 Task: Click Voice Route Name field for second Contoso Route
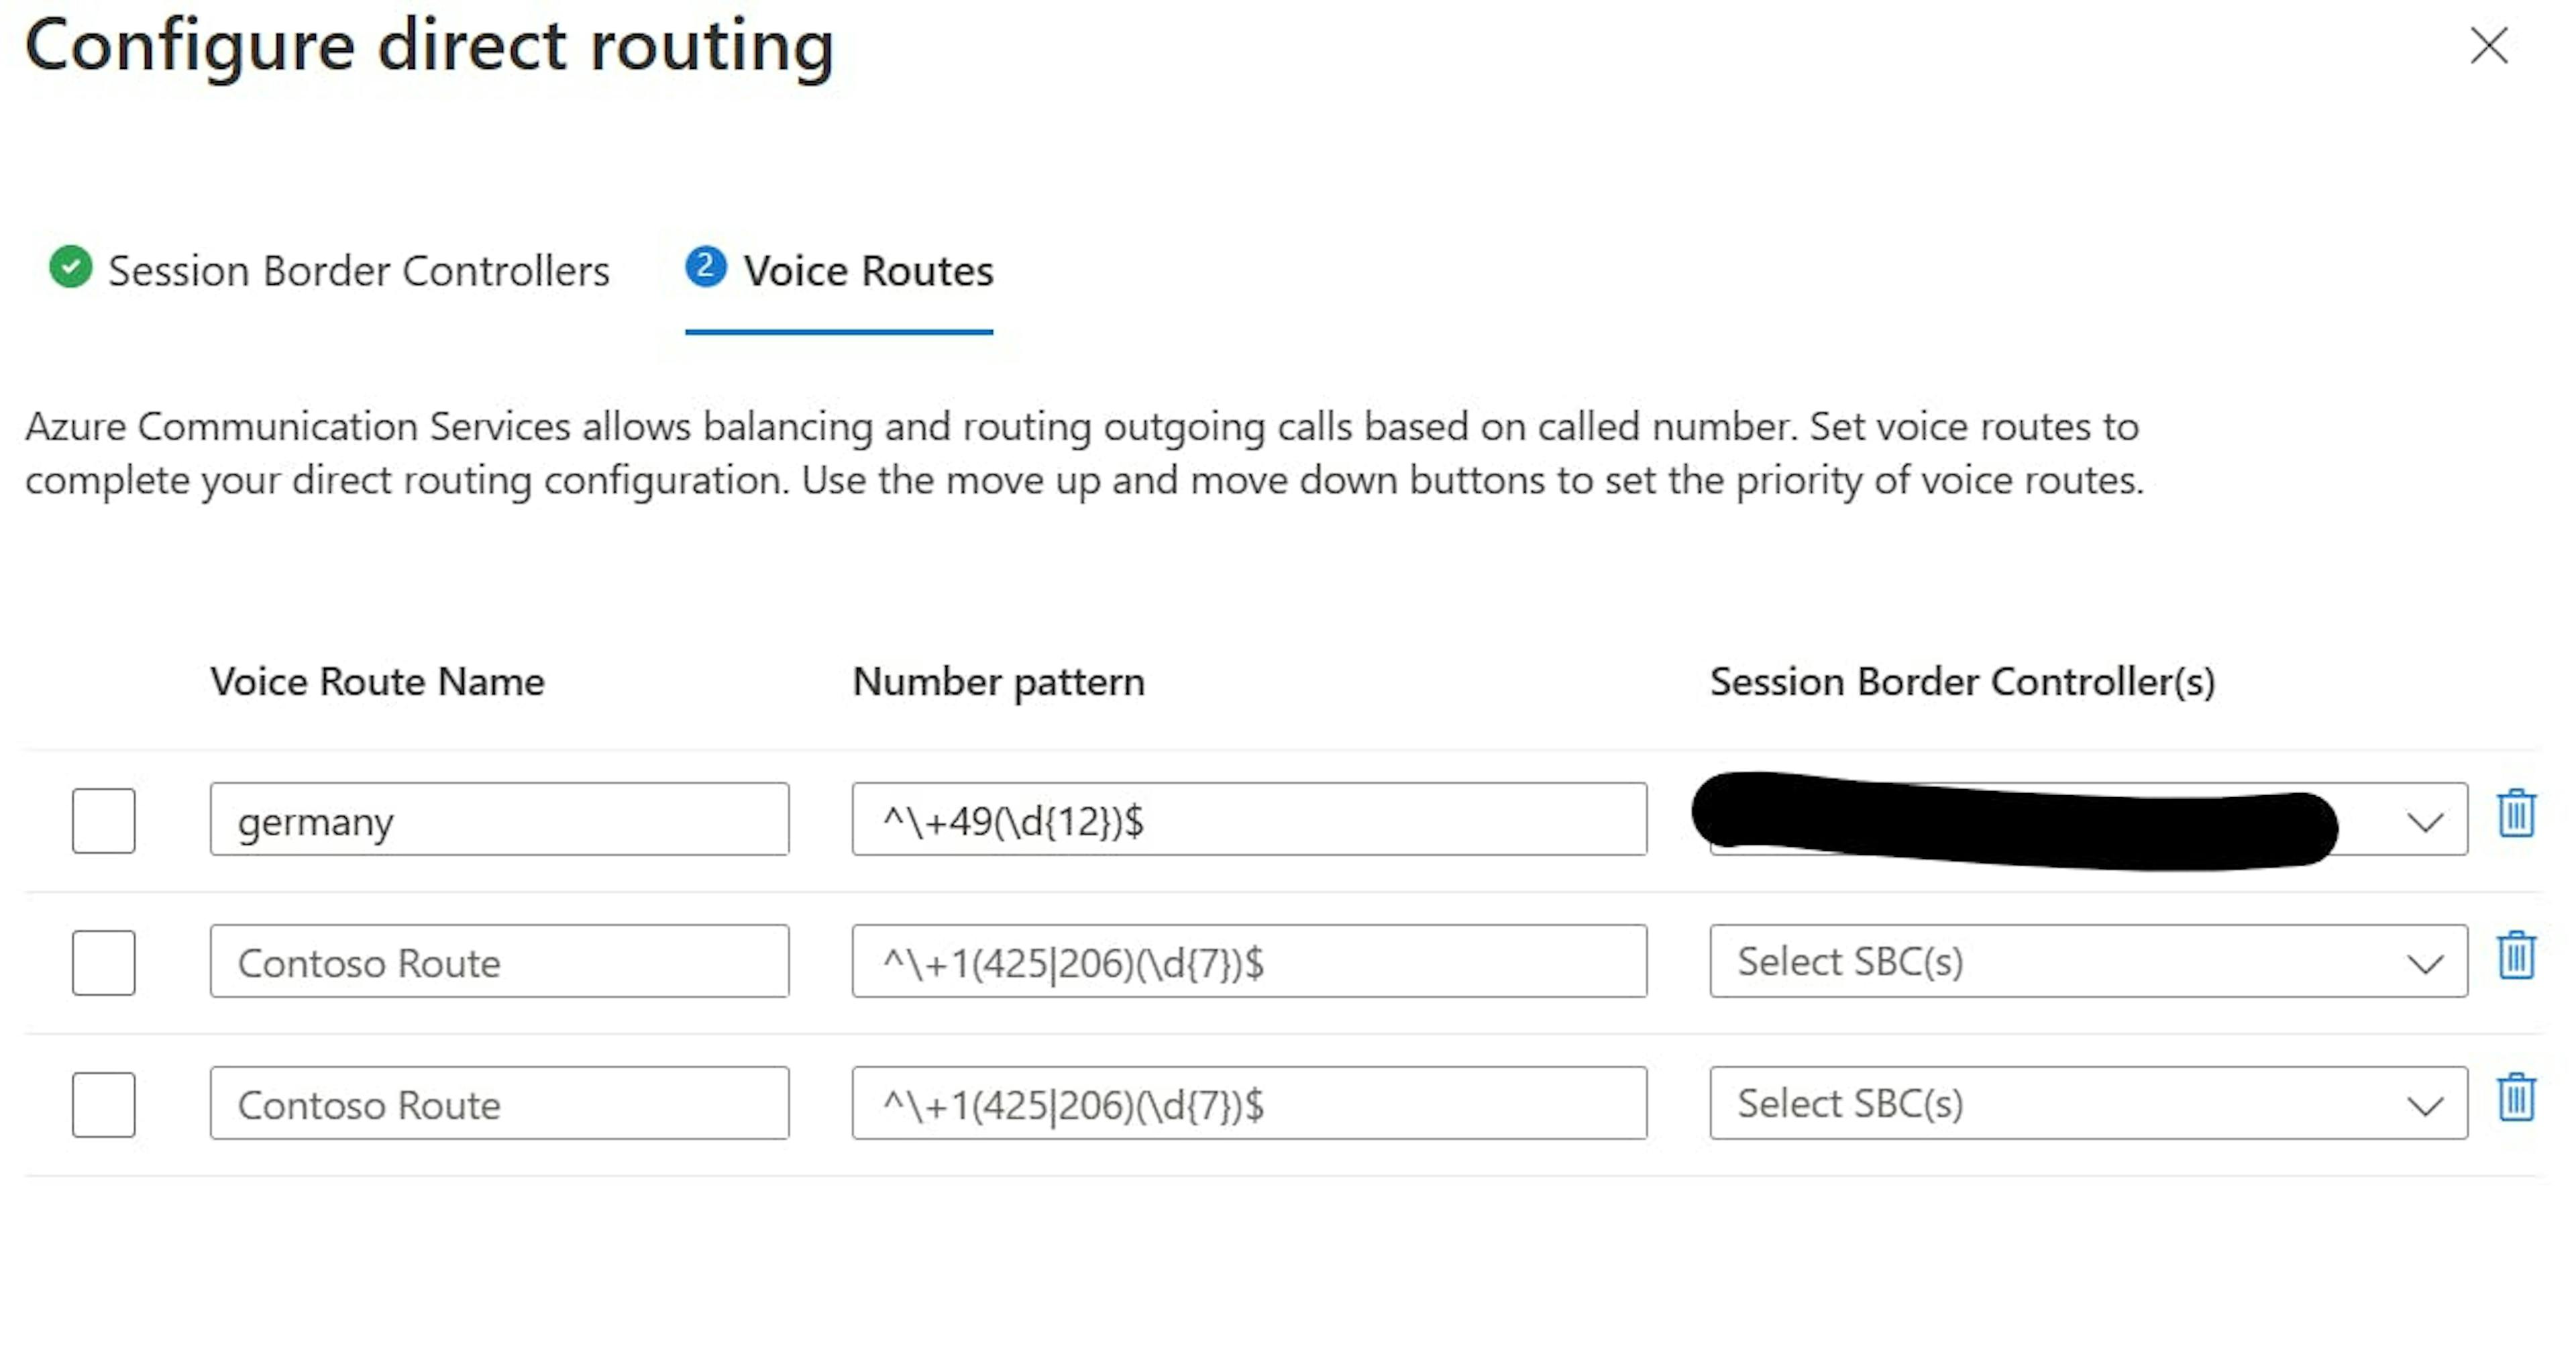499,1104
